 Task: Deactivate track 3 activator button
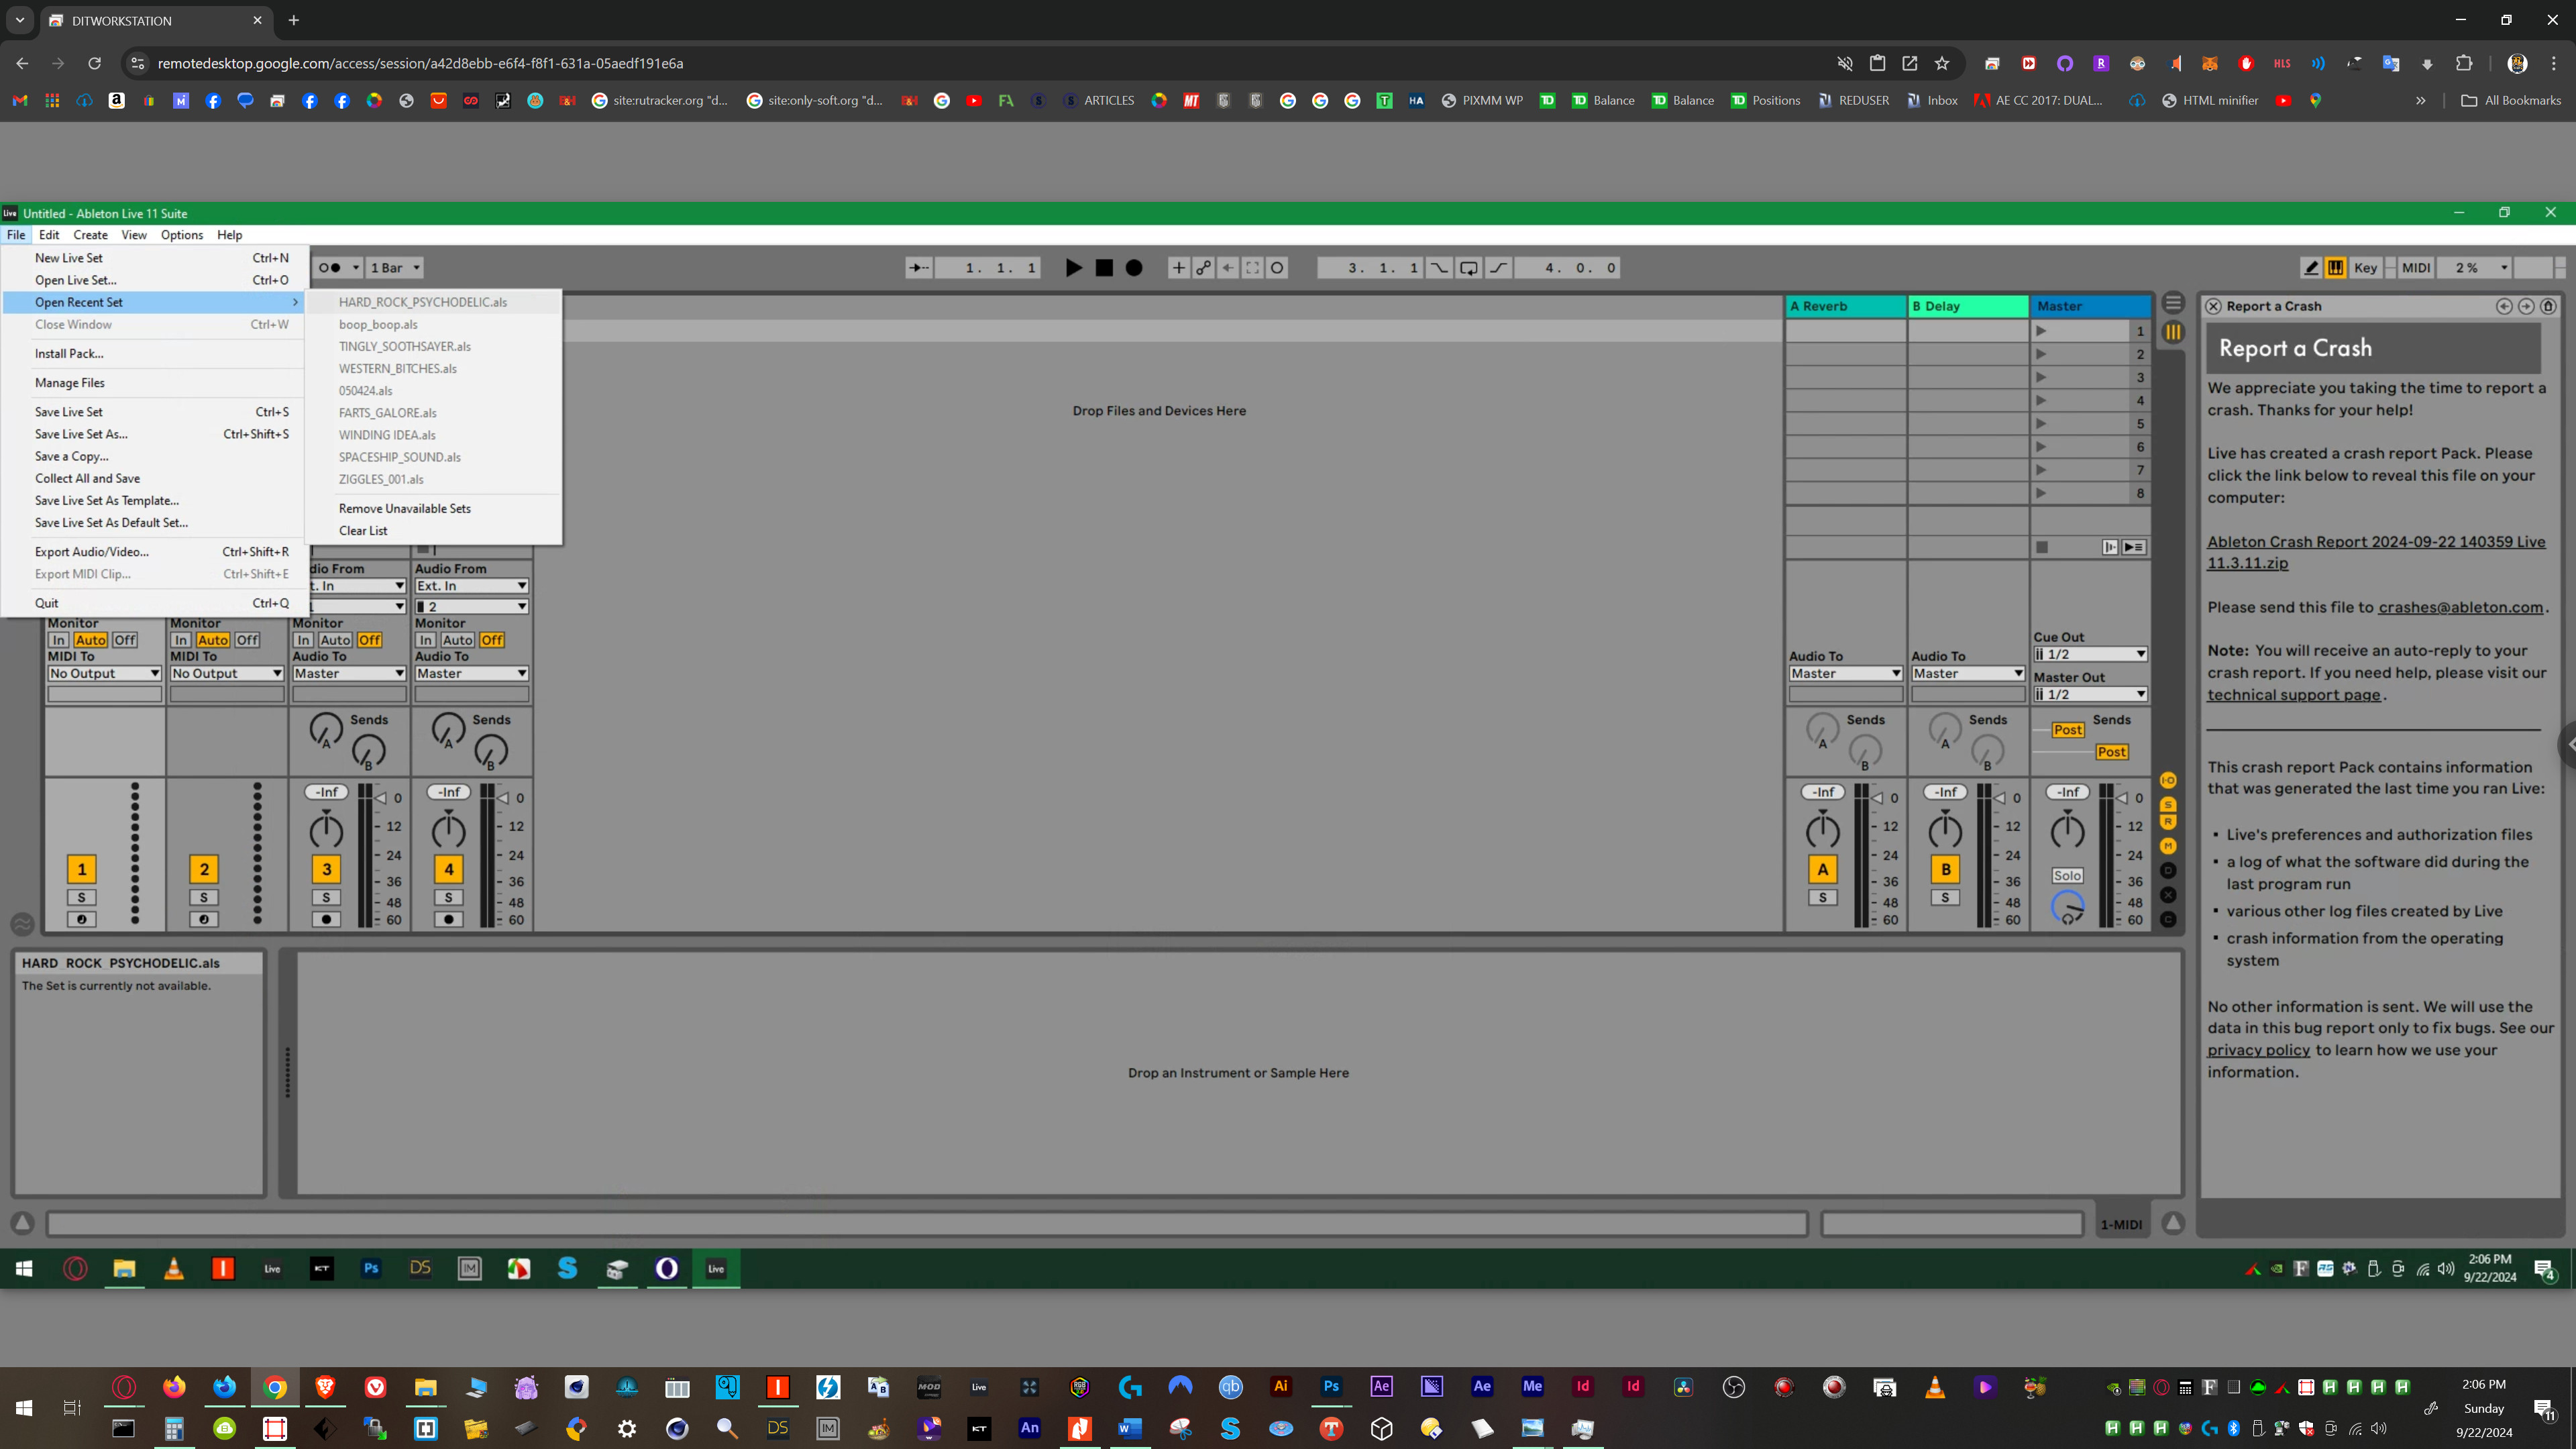click(x=326, y=869)
